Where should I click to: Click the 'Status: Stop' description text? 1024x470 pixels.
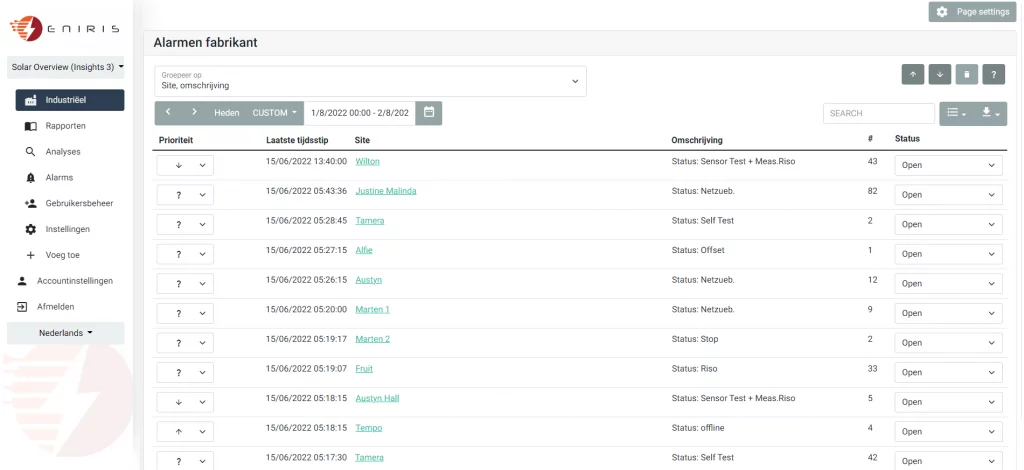(x=695, y=339)
